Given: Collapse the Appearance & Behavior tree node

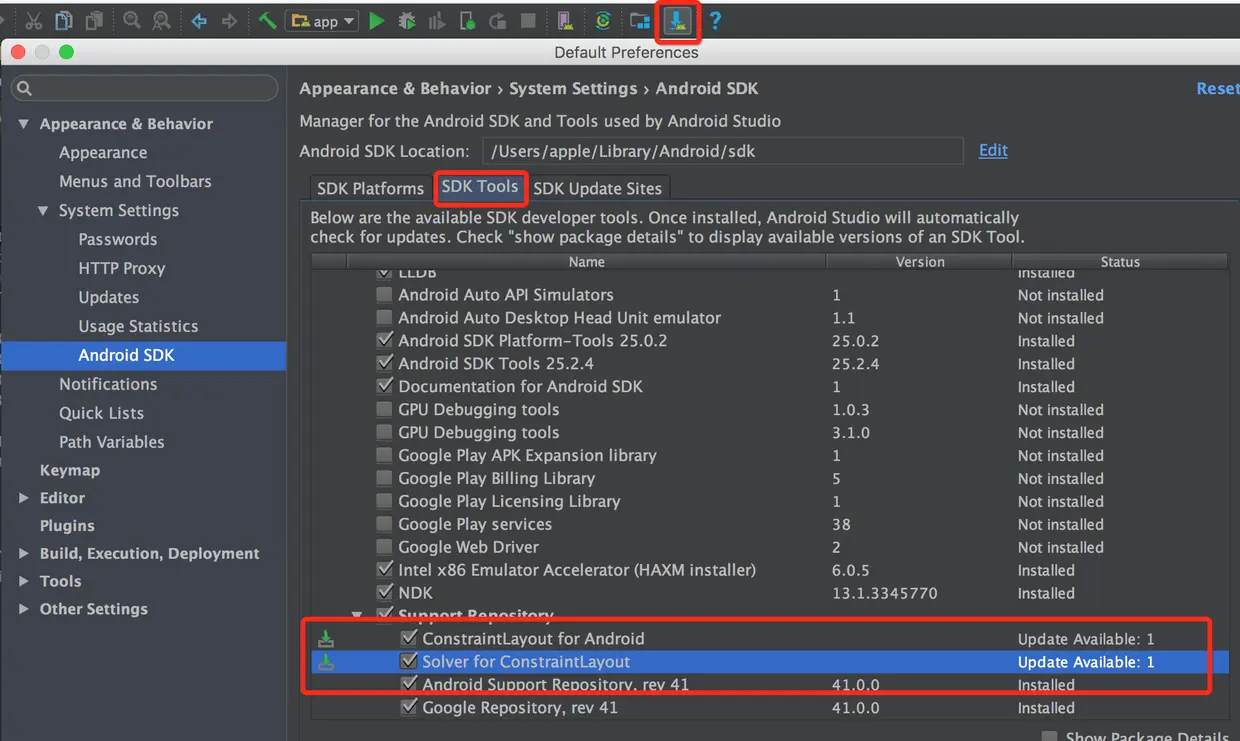Looking at the screenshot, I should tap(23, 124).
